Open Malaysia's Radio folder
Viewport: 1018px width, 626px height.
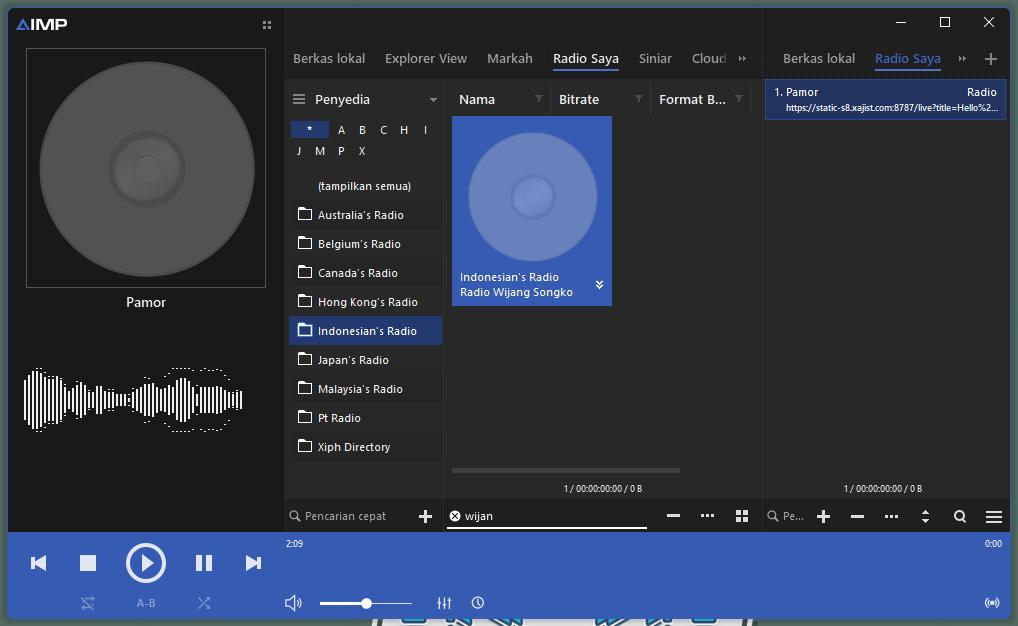click(366, 389)
